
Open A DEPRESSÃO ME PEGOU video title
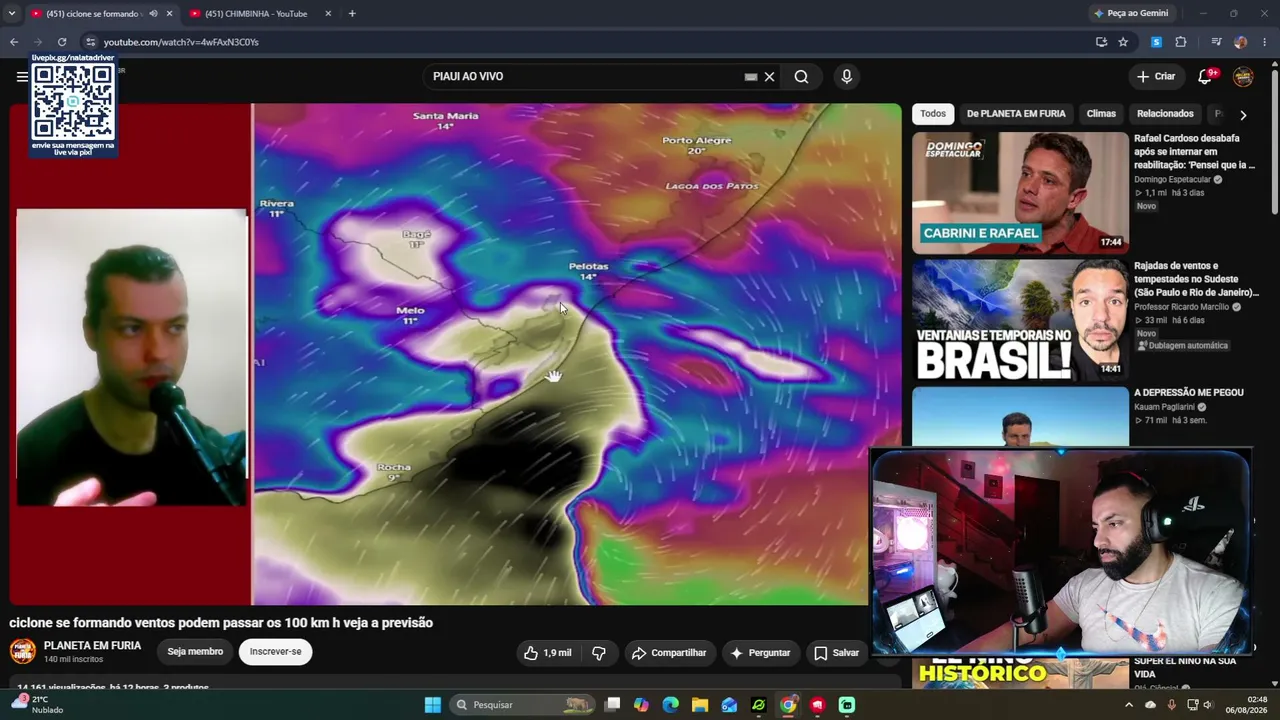(x=1188, y=393)
